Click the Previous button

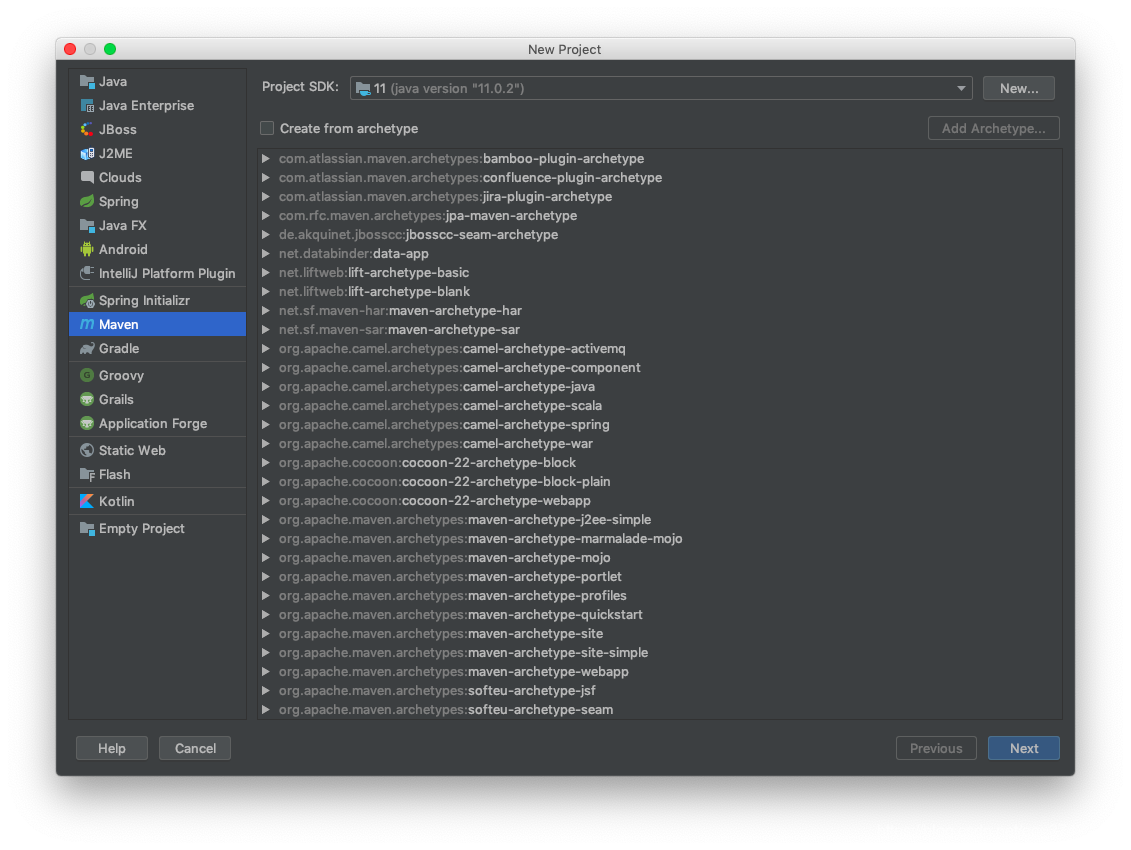coord(936,748)
